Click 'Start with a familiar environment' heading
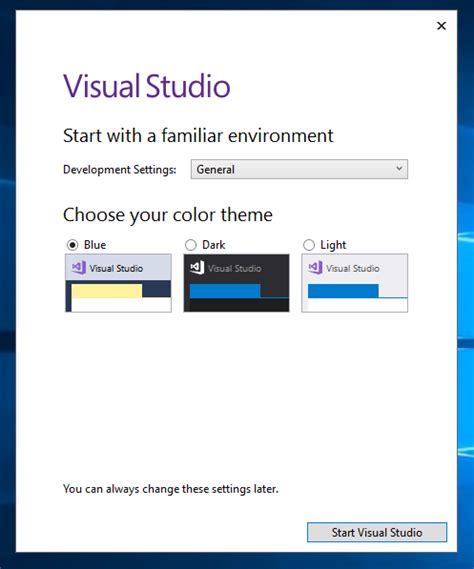The image size is (474, 569). coord(198,136)
